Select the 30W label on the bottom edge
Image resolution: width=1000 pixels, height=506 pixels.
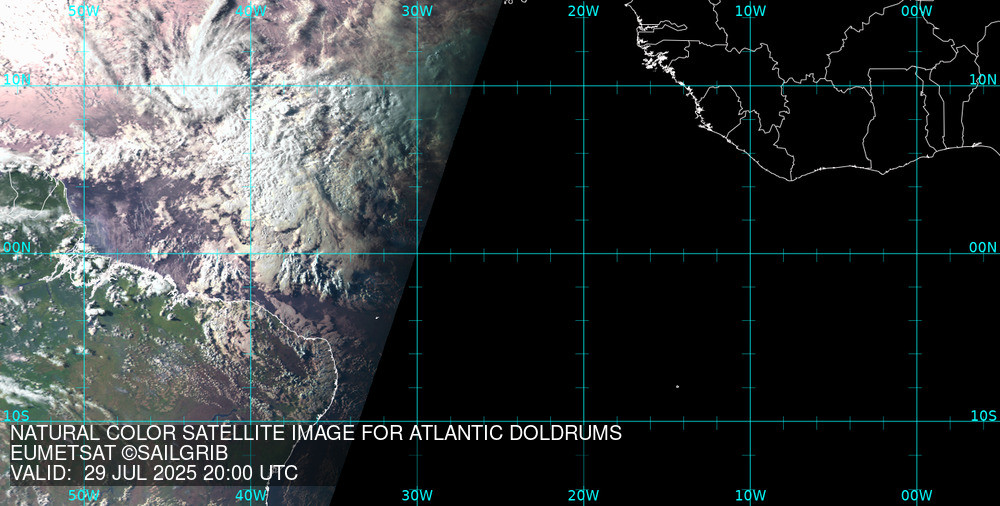click(x=417, y=496)
